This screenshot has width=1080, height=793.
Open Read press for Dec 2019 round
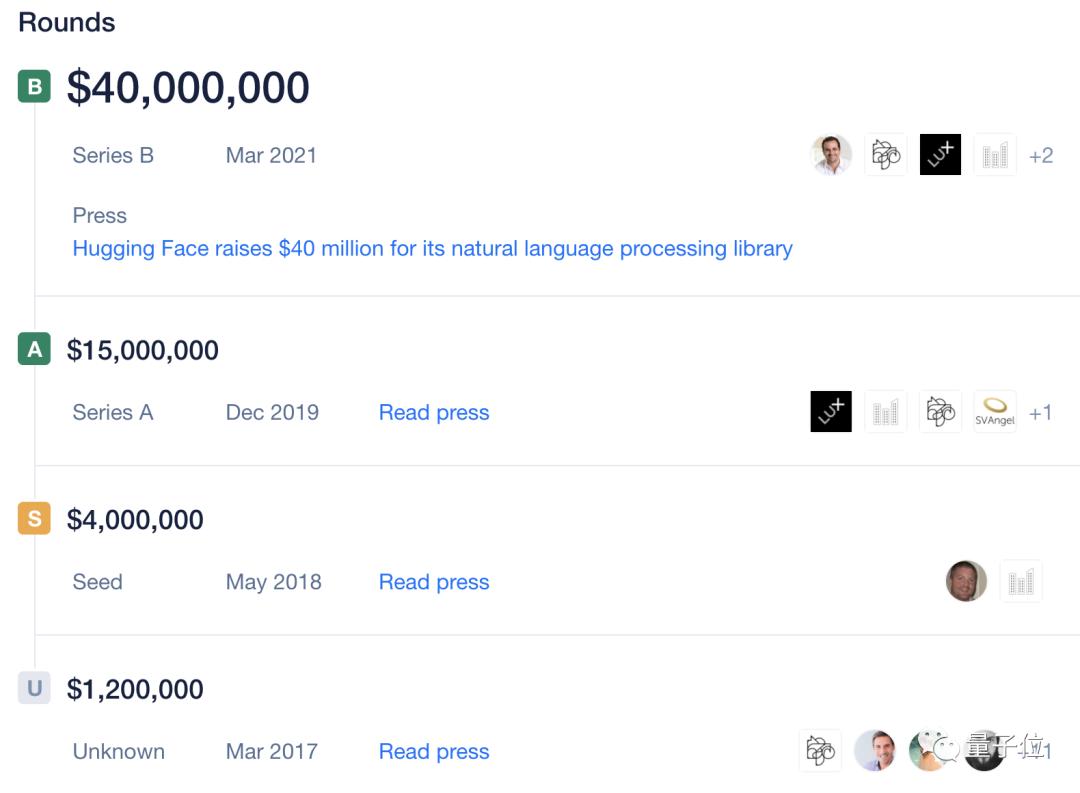pyautogui.click(x=434, y=413)
